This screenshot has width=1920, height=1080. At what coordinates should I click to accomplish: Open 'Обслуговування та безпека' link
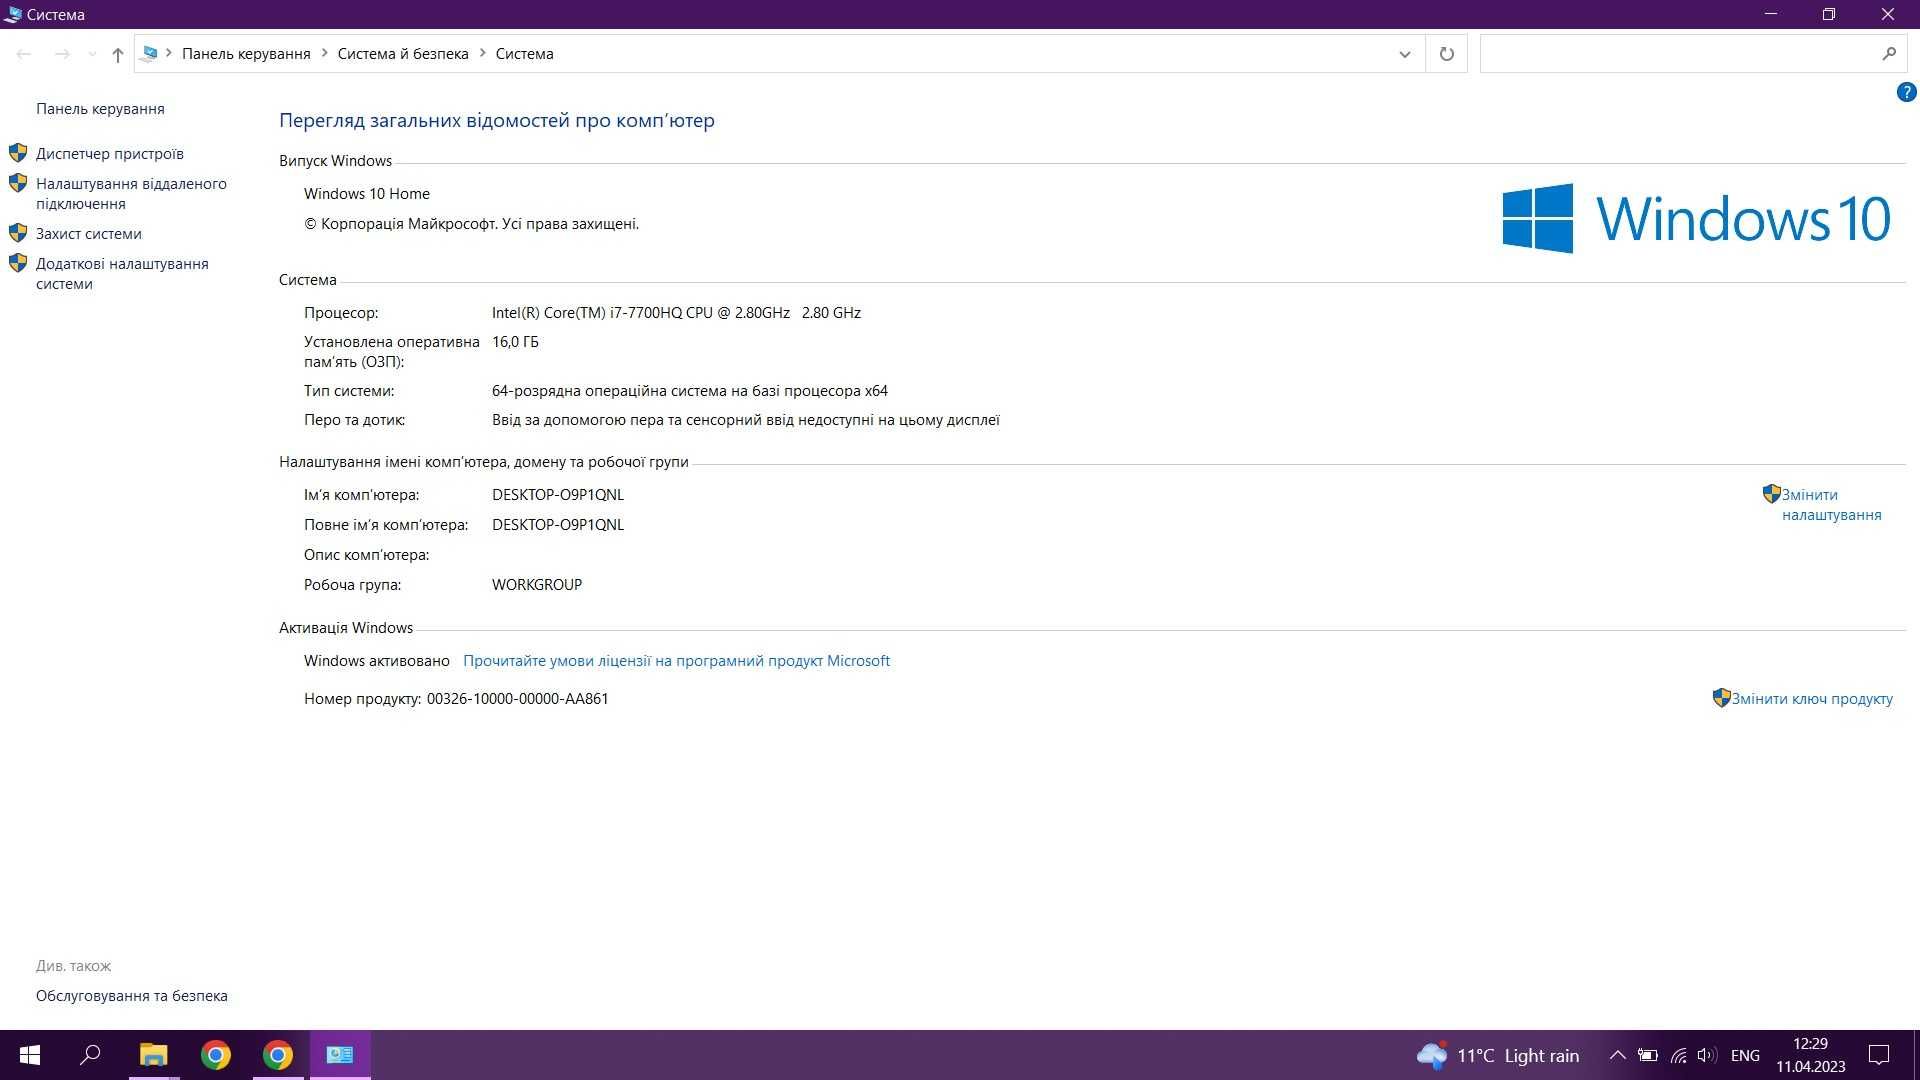[x=132, y=996]
